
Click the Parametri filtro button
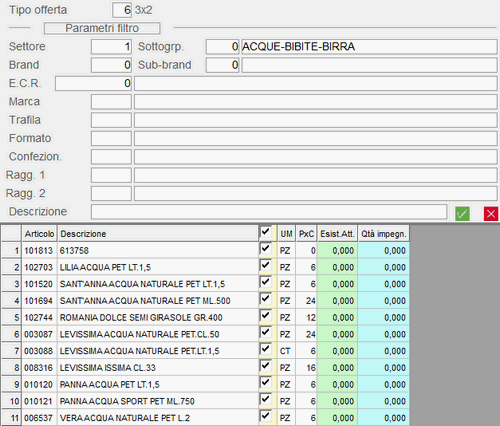coord(102,28)
